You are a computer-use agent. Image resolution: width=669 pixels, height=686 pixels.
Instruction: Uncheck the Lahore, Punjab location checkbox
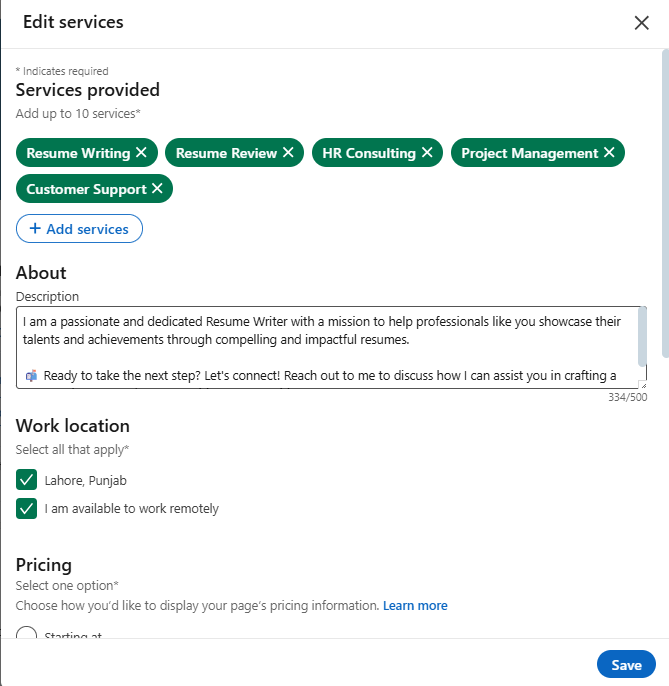(x=26, y=480)
